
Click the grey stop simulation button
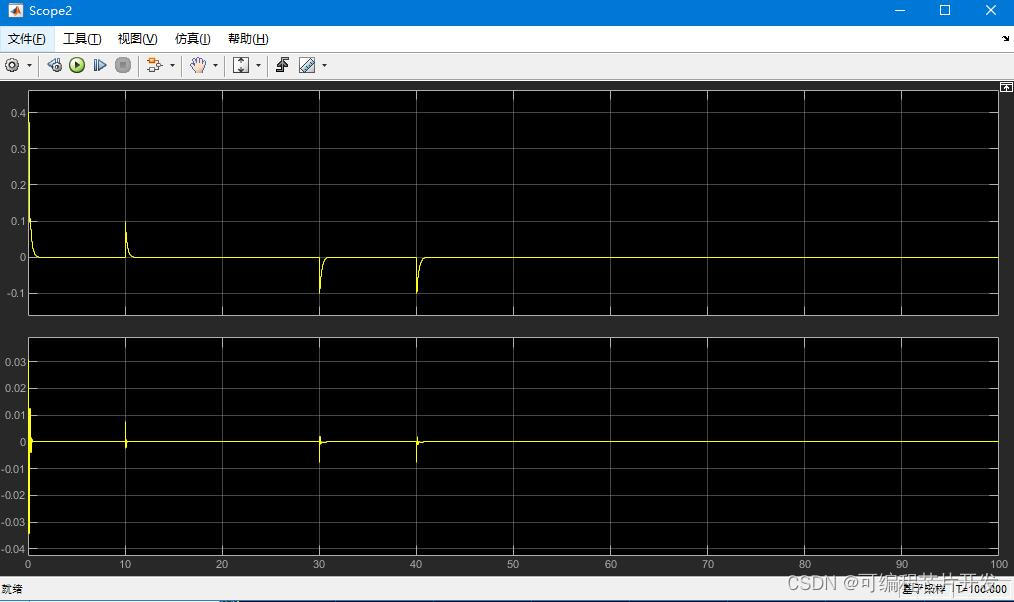click(x=123, y=65)
